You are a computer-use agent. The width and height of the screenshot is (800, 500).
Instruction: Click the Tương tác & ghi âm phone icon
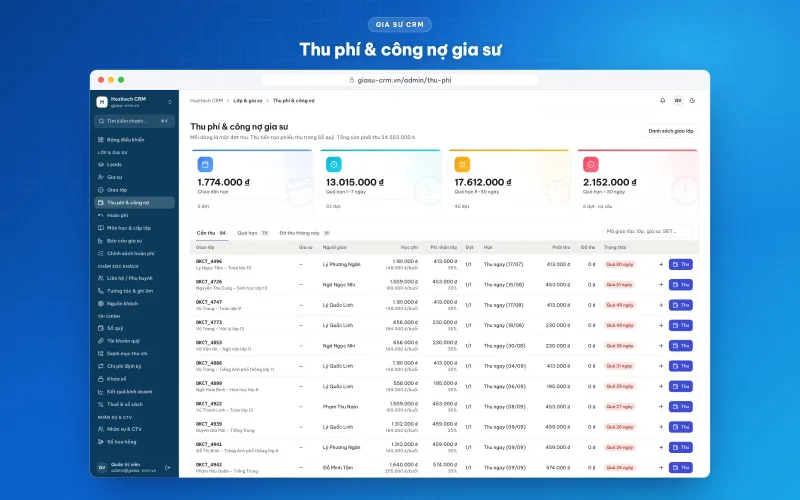point(101,291)
